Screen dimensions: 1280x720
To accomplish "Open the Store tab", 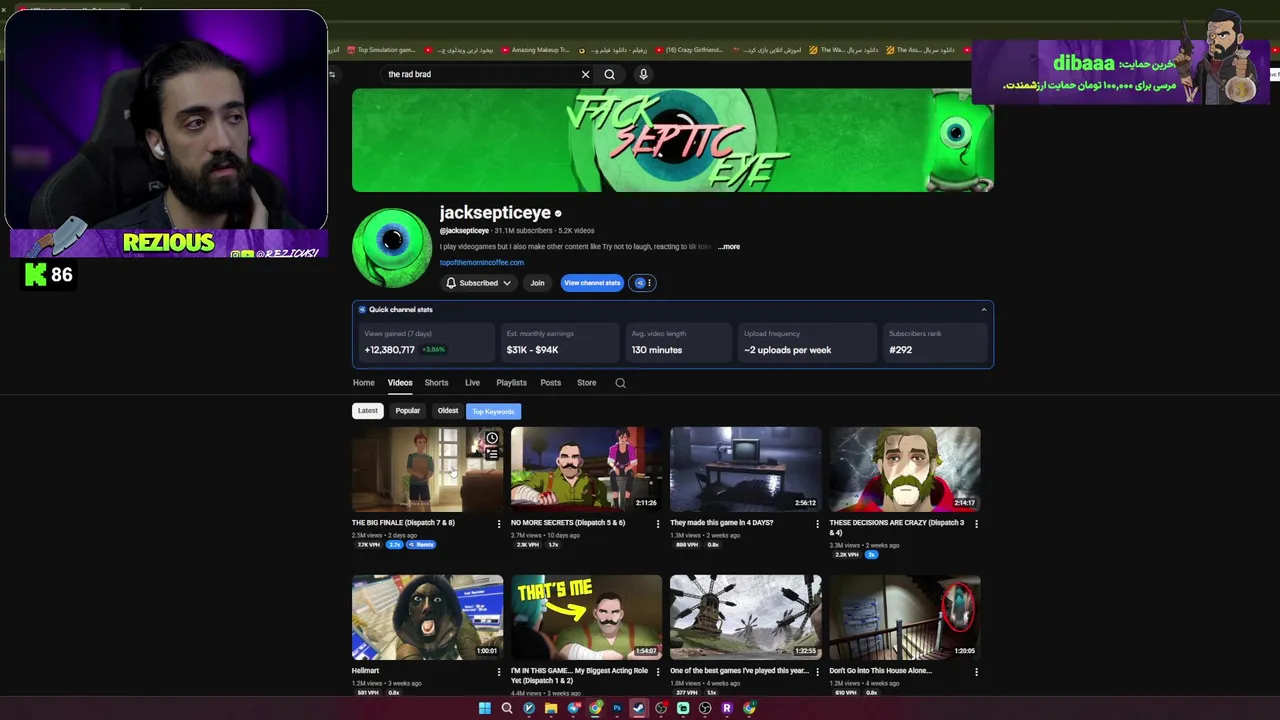I will [586, 383].
